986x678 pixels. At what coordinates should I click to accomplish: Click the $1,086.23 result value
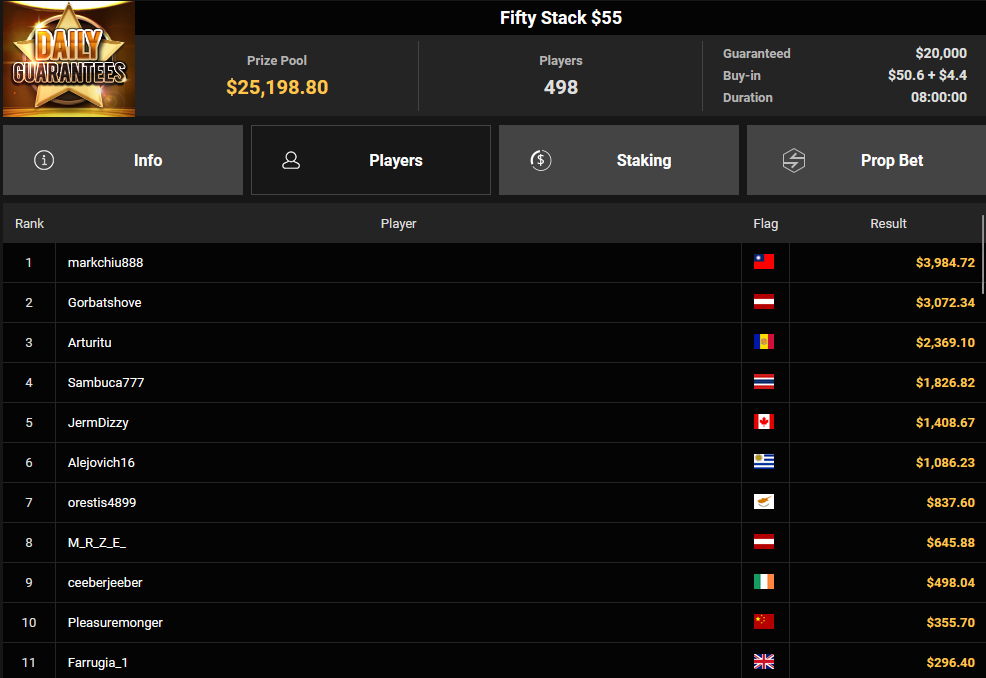coord(945,463)
